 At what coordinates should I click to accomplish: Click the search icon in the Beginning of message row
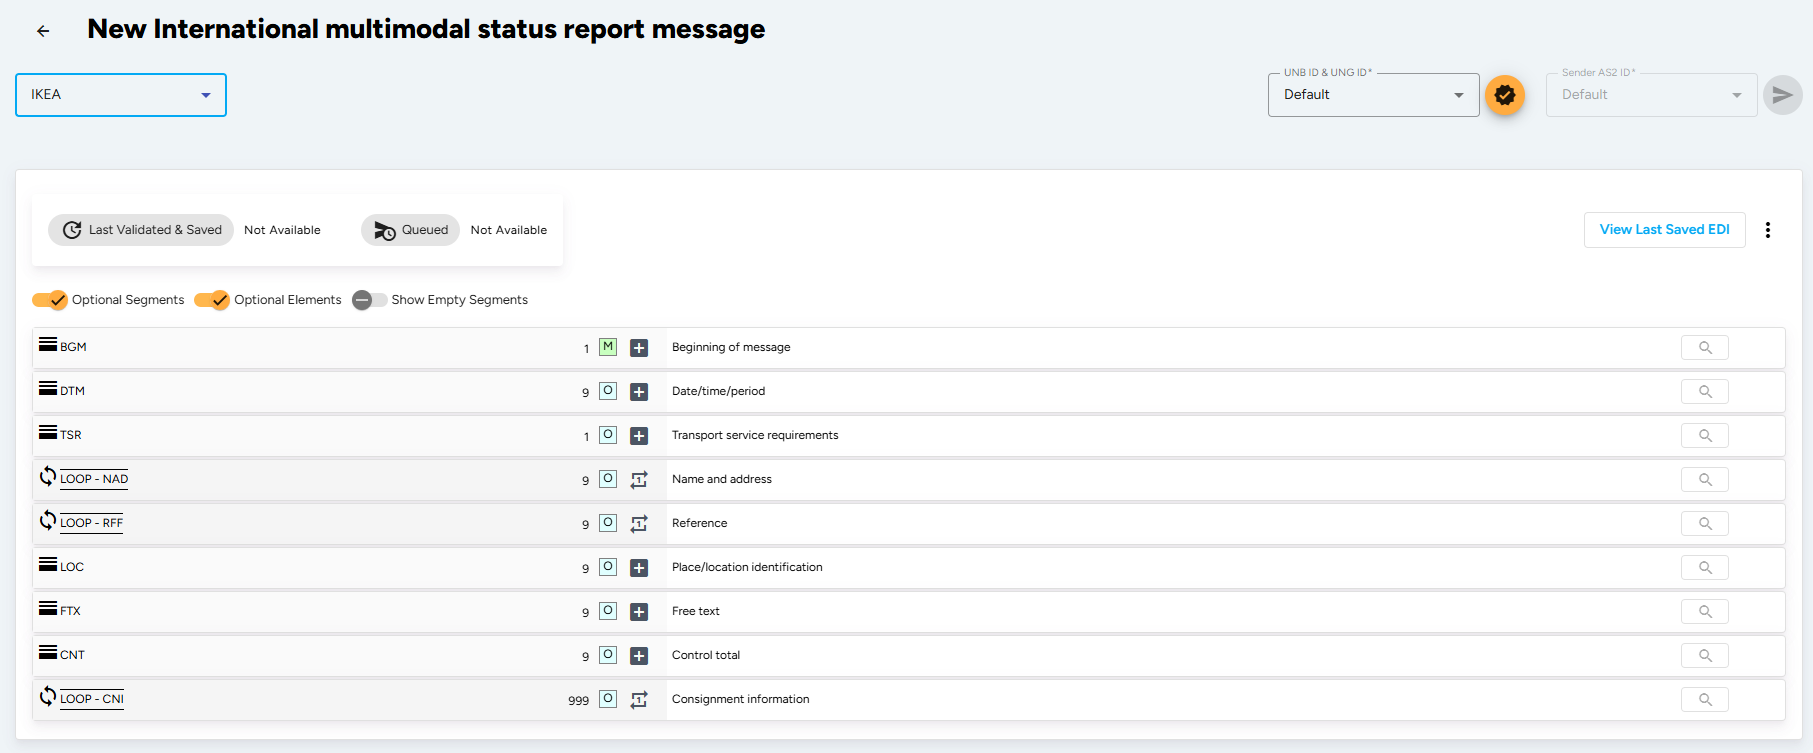click(x=1705, y=348)
